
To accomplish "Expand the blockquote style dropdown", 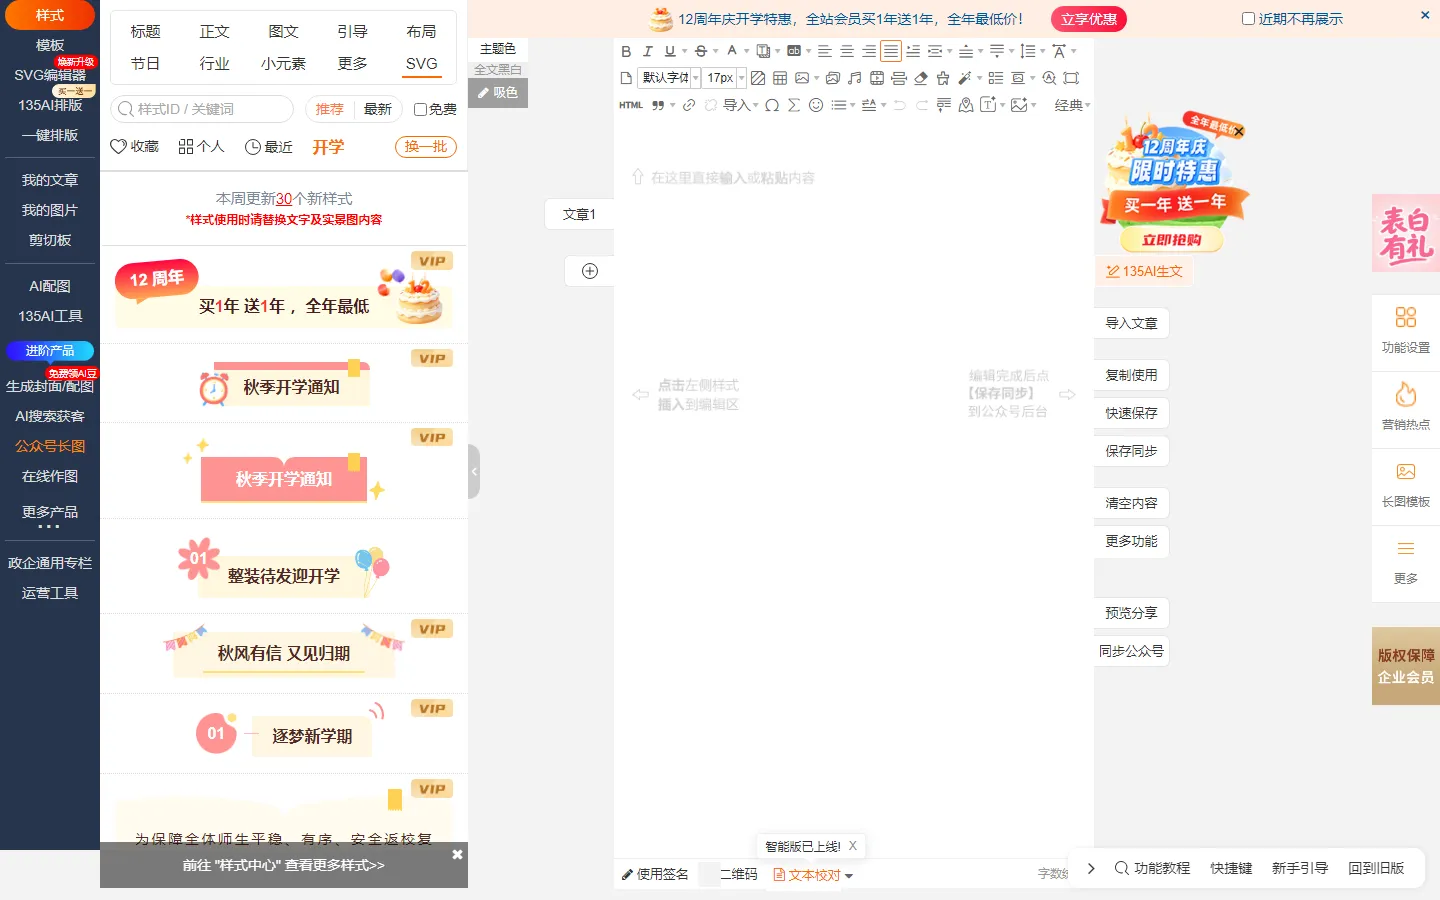I will click(x=673, y=105).
